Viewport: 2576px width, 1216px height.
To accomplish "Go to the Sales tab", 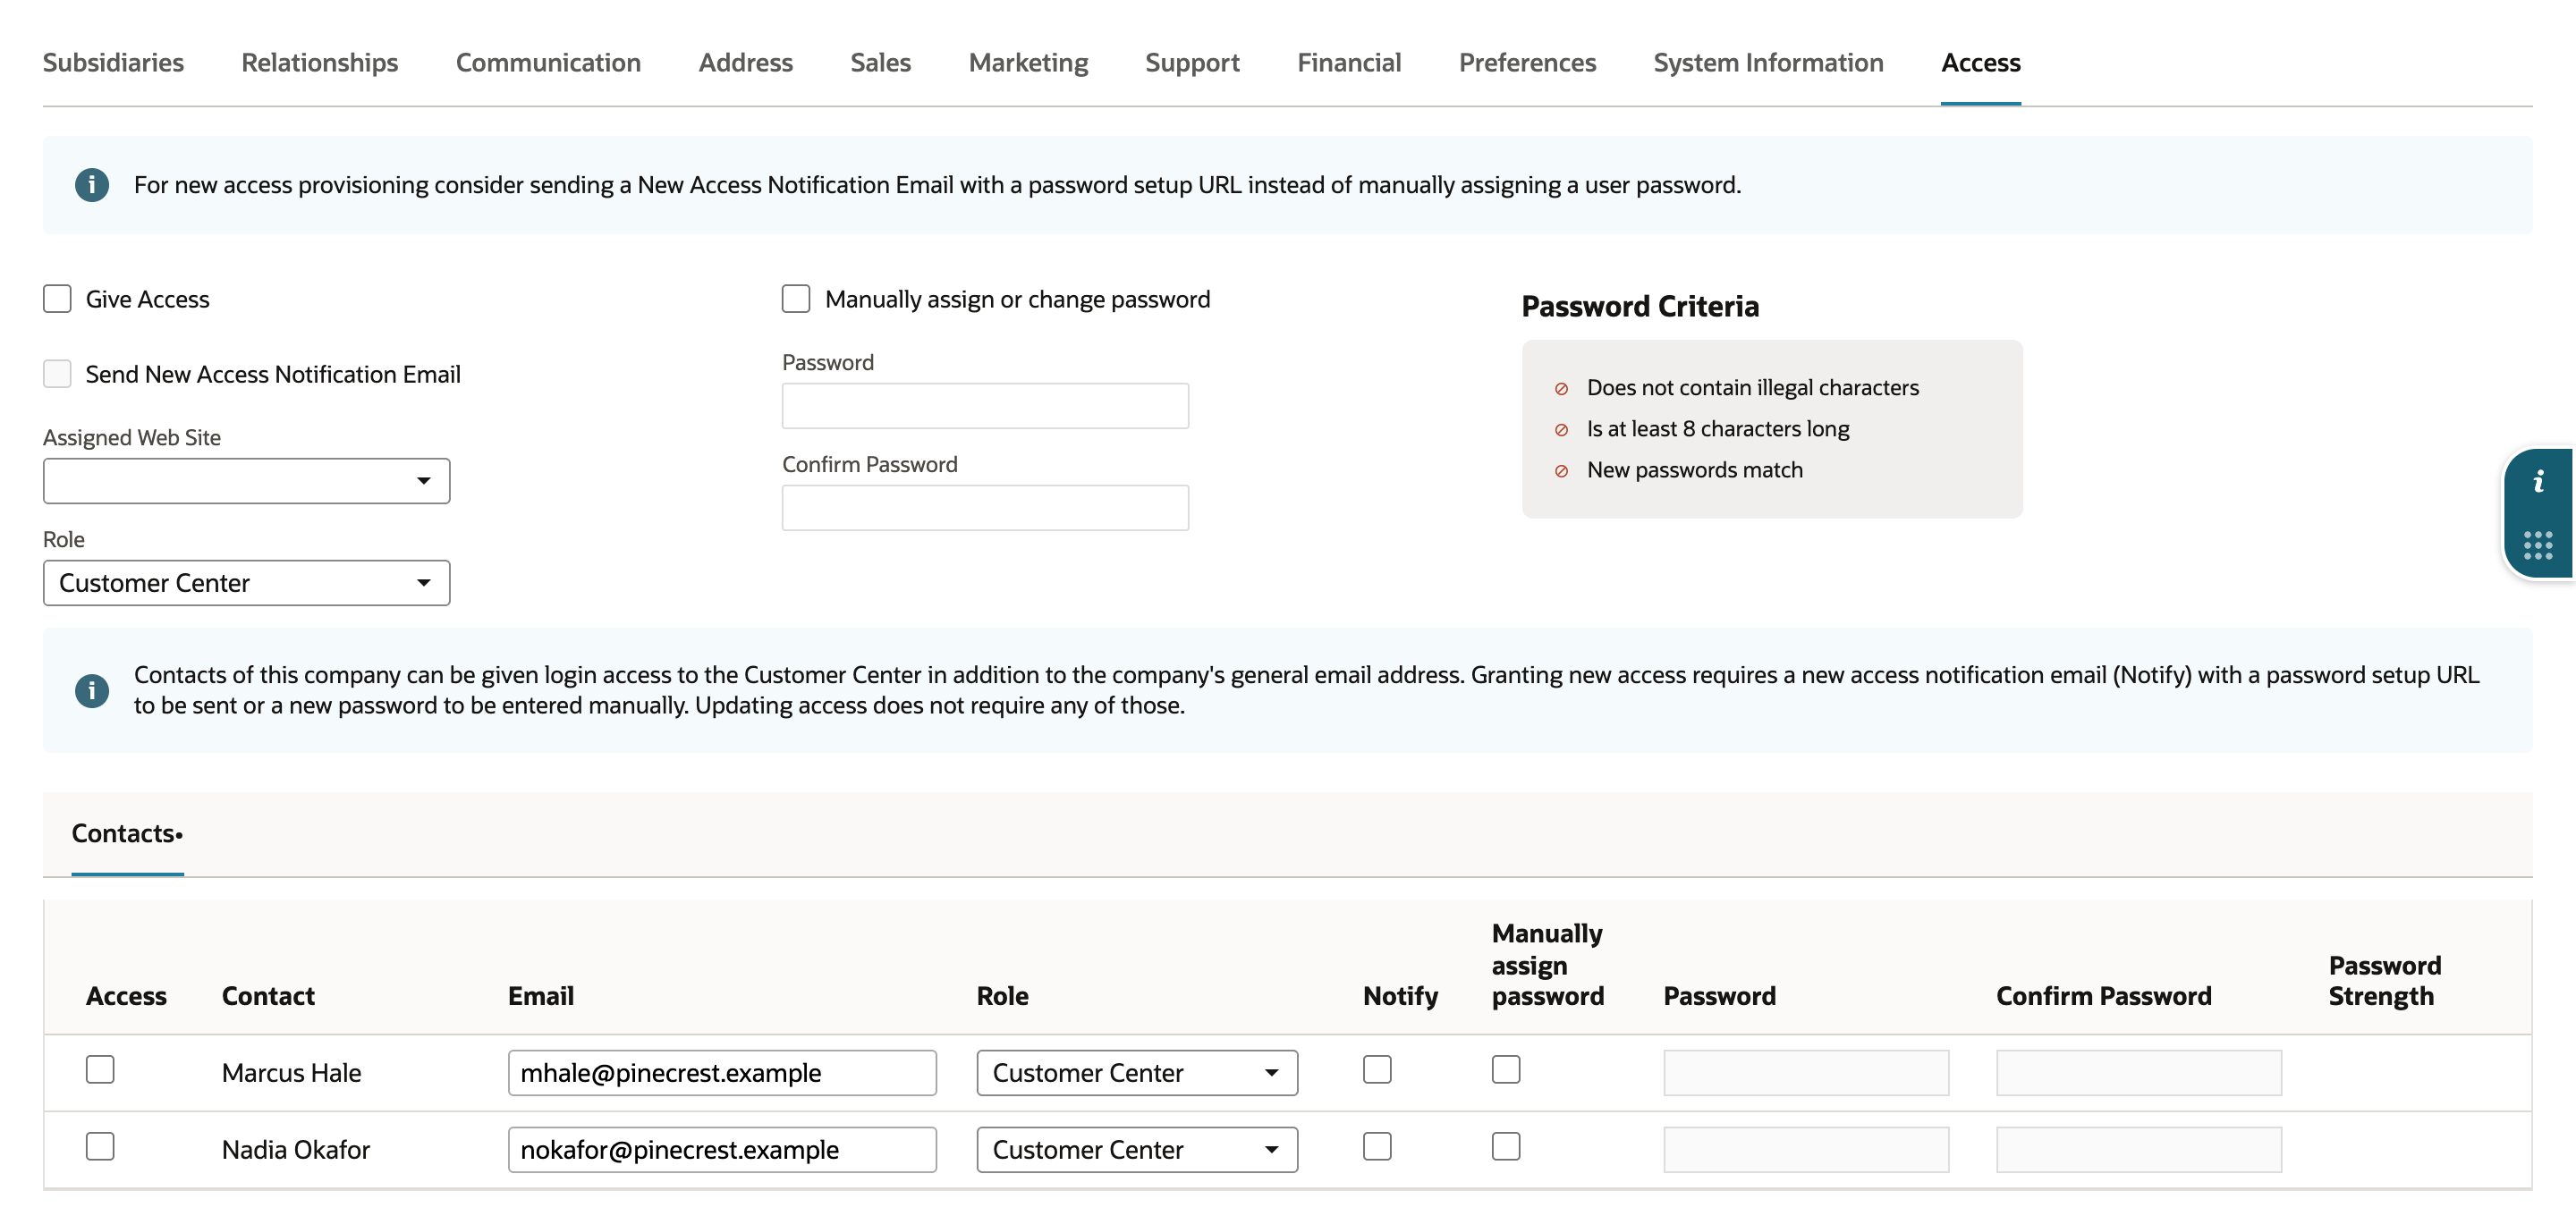I will [x=880, y=62].
